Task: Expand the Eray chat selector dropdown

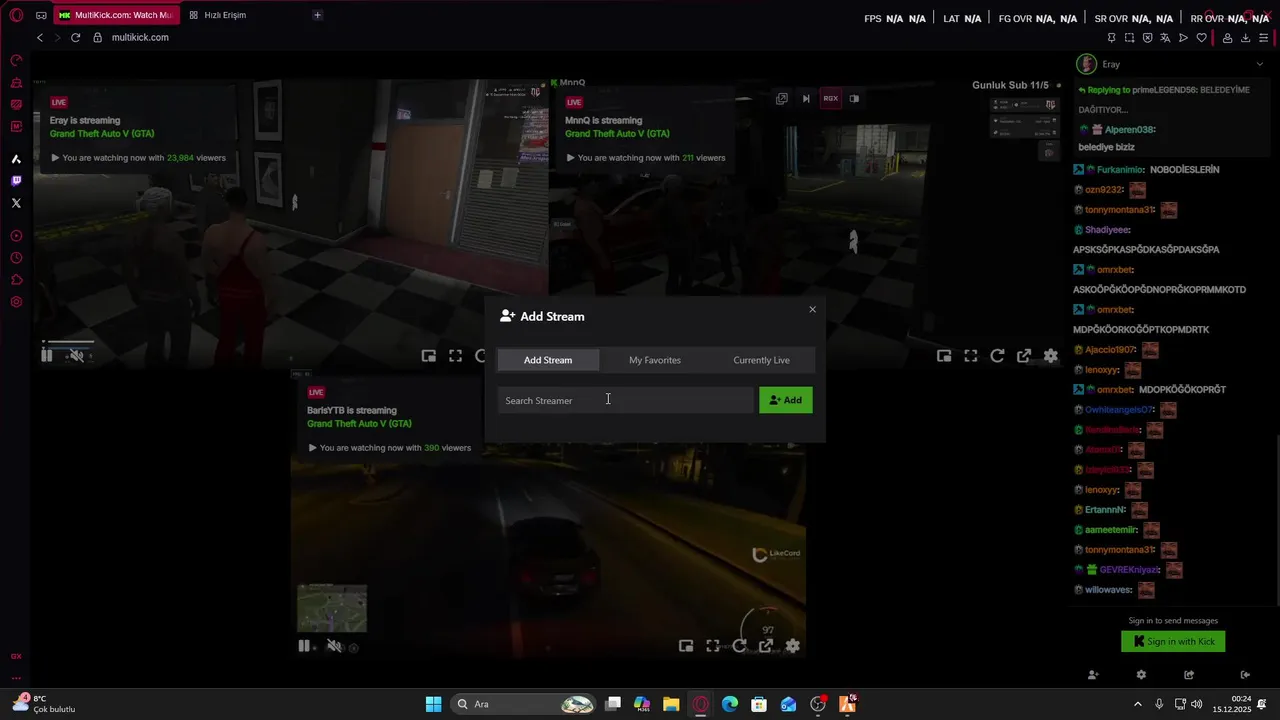Action: click(1259, 64)
